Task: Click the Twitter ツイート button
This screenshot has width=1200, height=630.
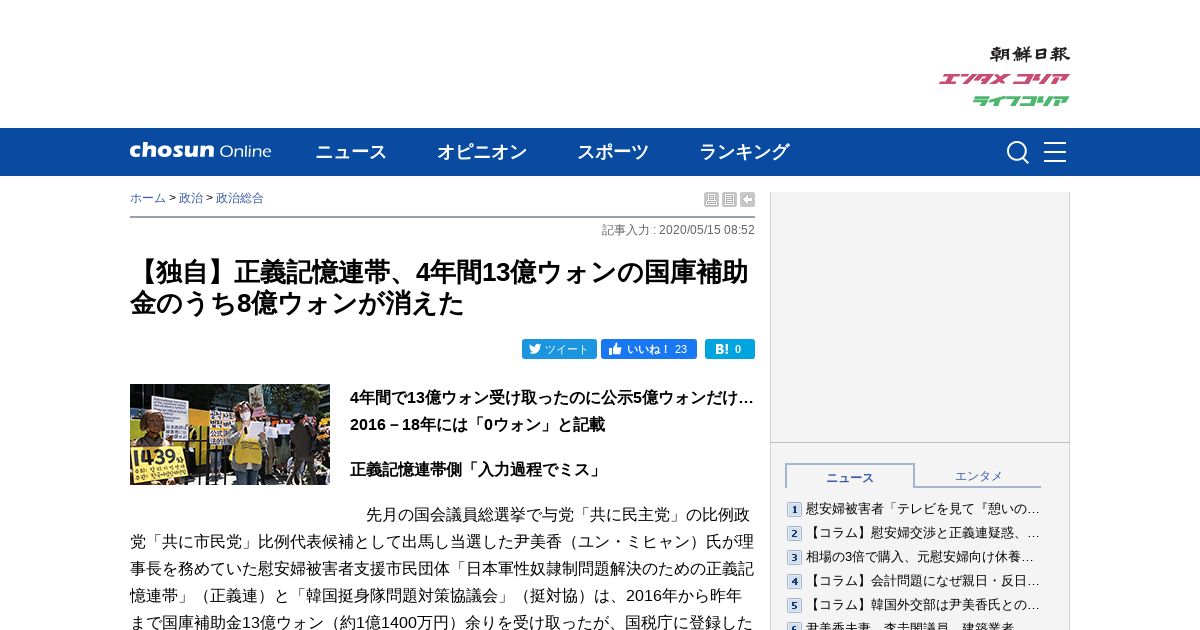Action: point(559,349)
